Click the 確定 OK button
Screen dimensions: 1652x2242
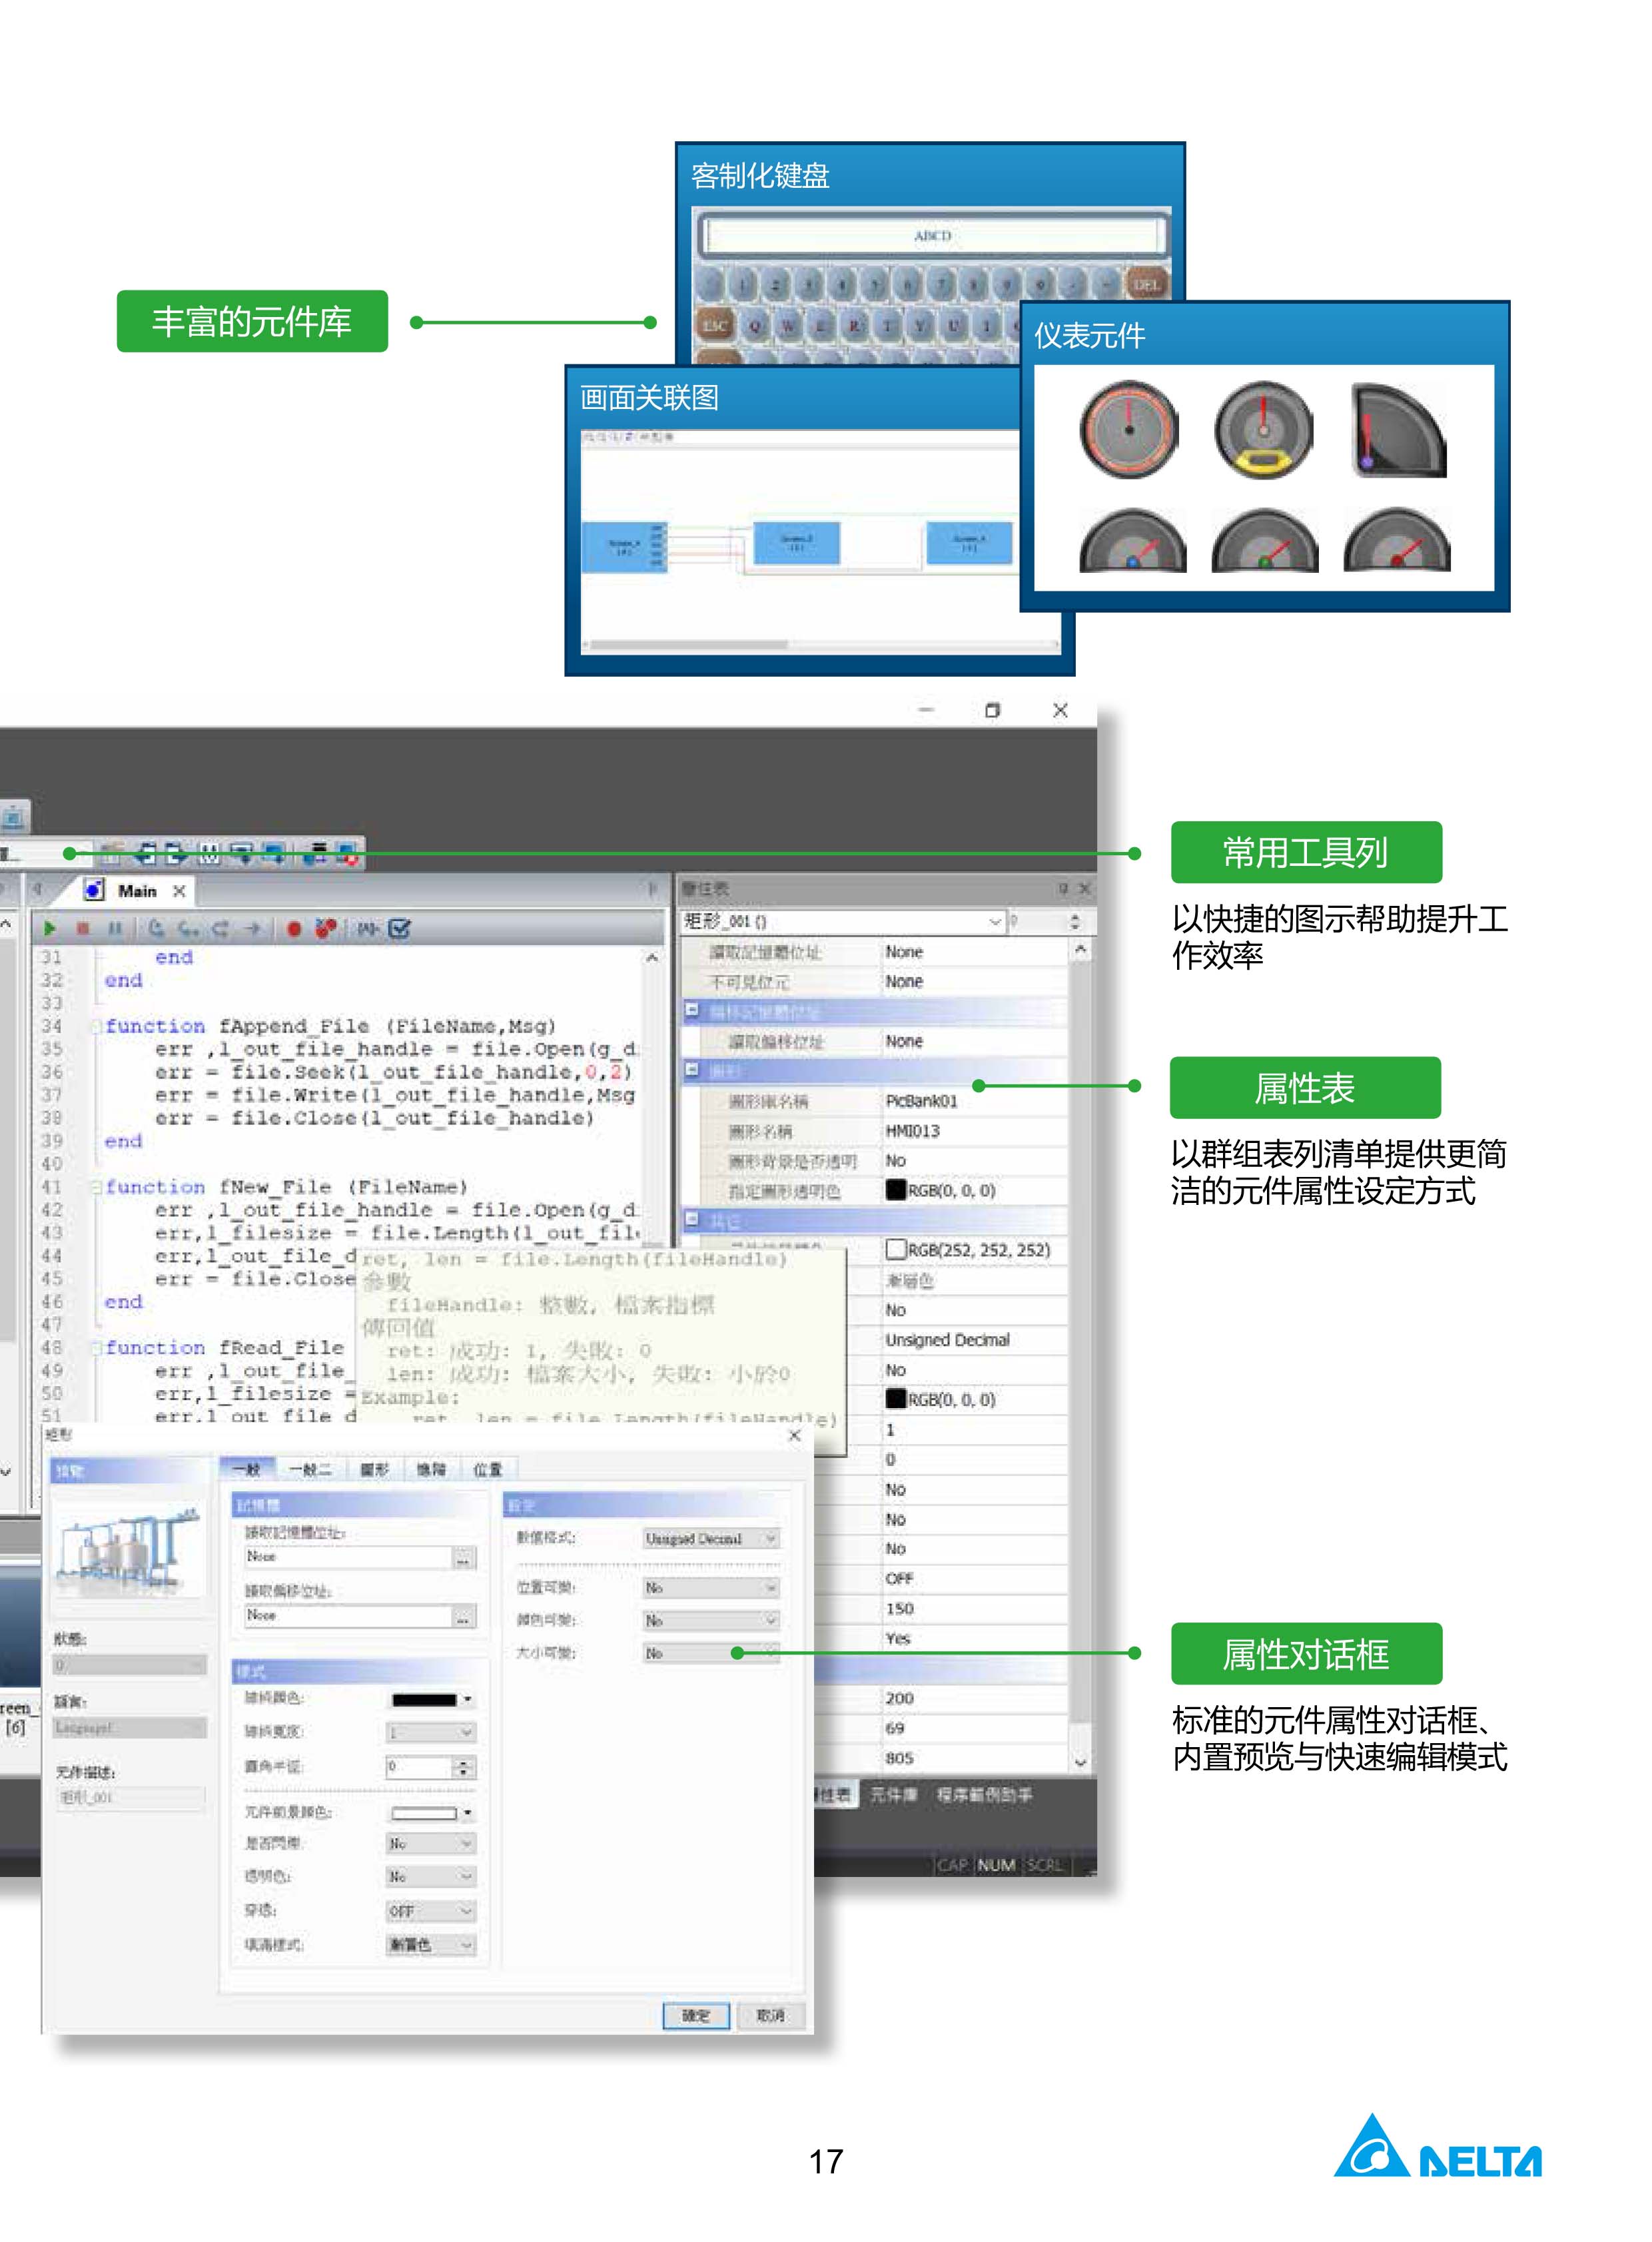coord(696,2016)
